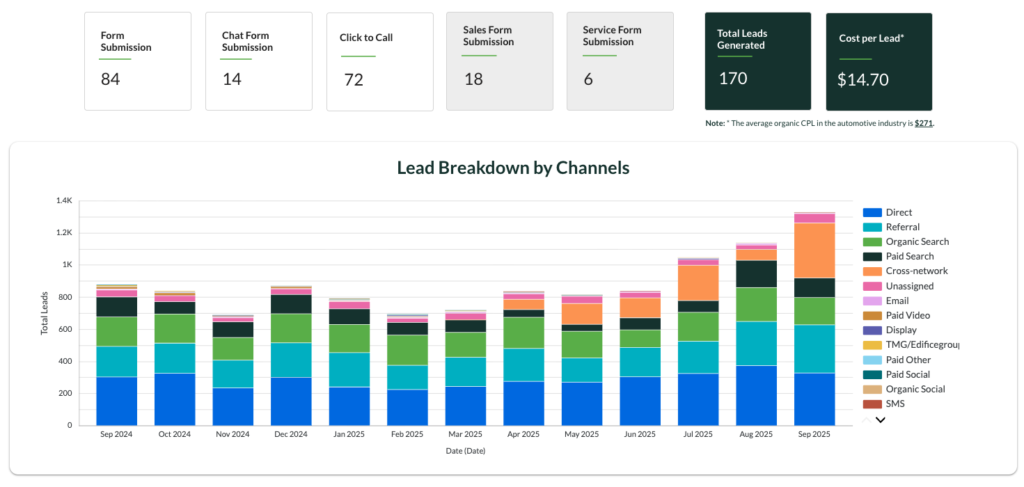Expand legend with the down chevron

tap(880, 420)
